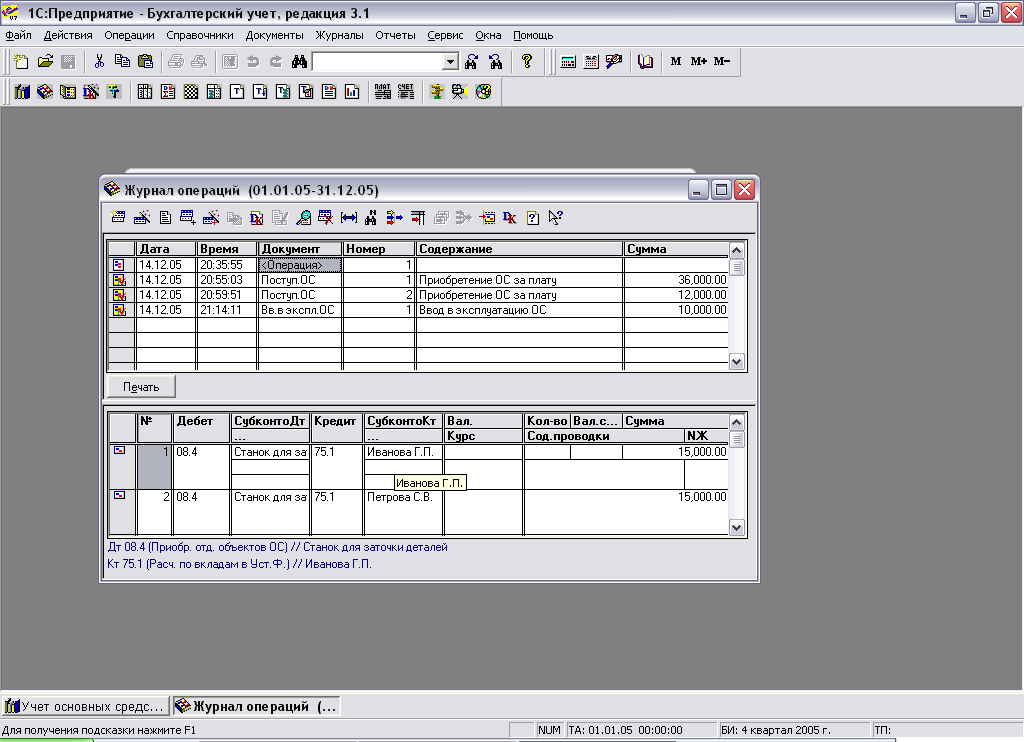Click the Время column header
1024x742 pixels.
point(227,249)
